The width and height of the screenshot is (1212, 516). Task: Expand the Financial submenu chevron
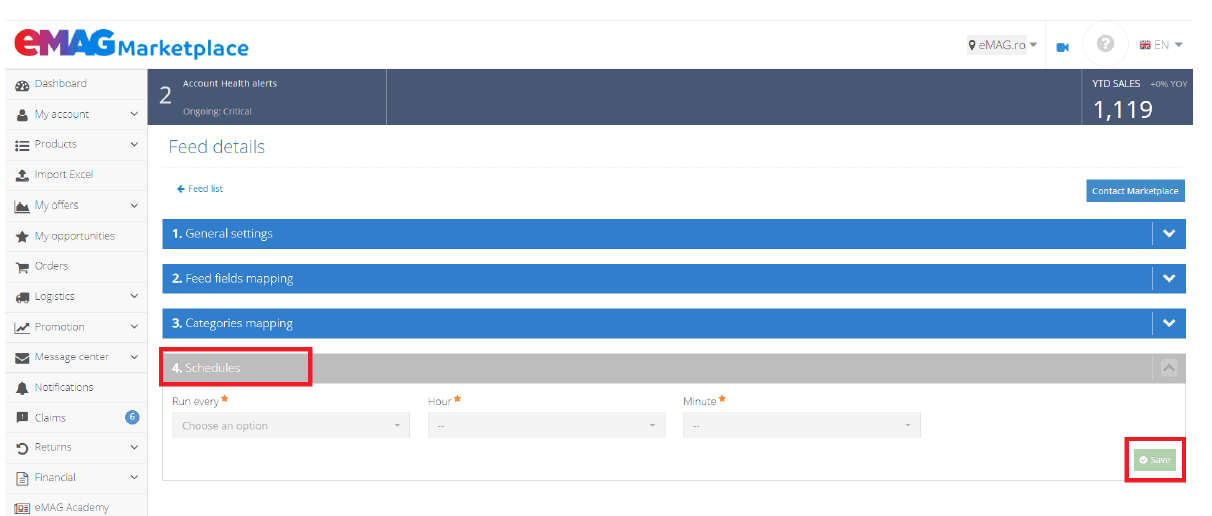click(135, 477)
